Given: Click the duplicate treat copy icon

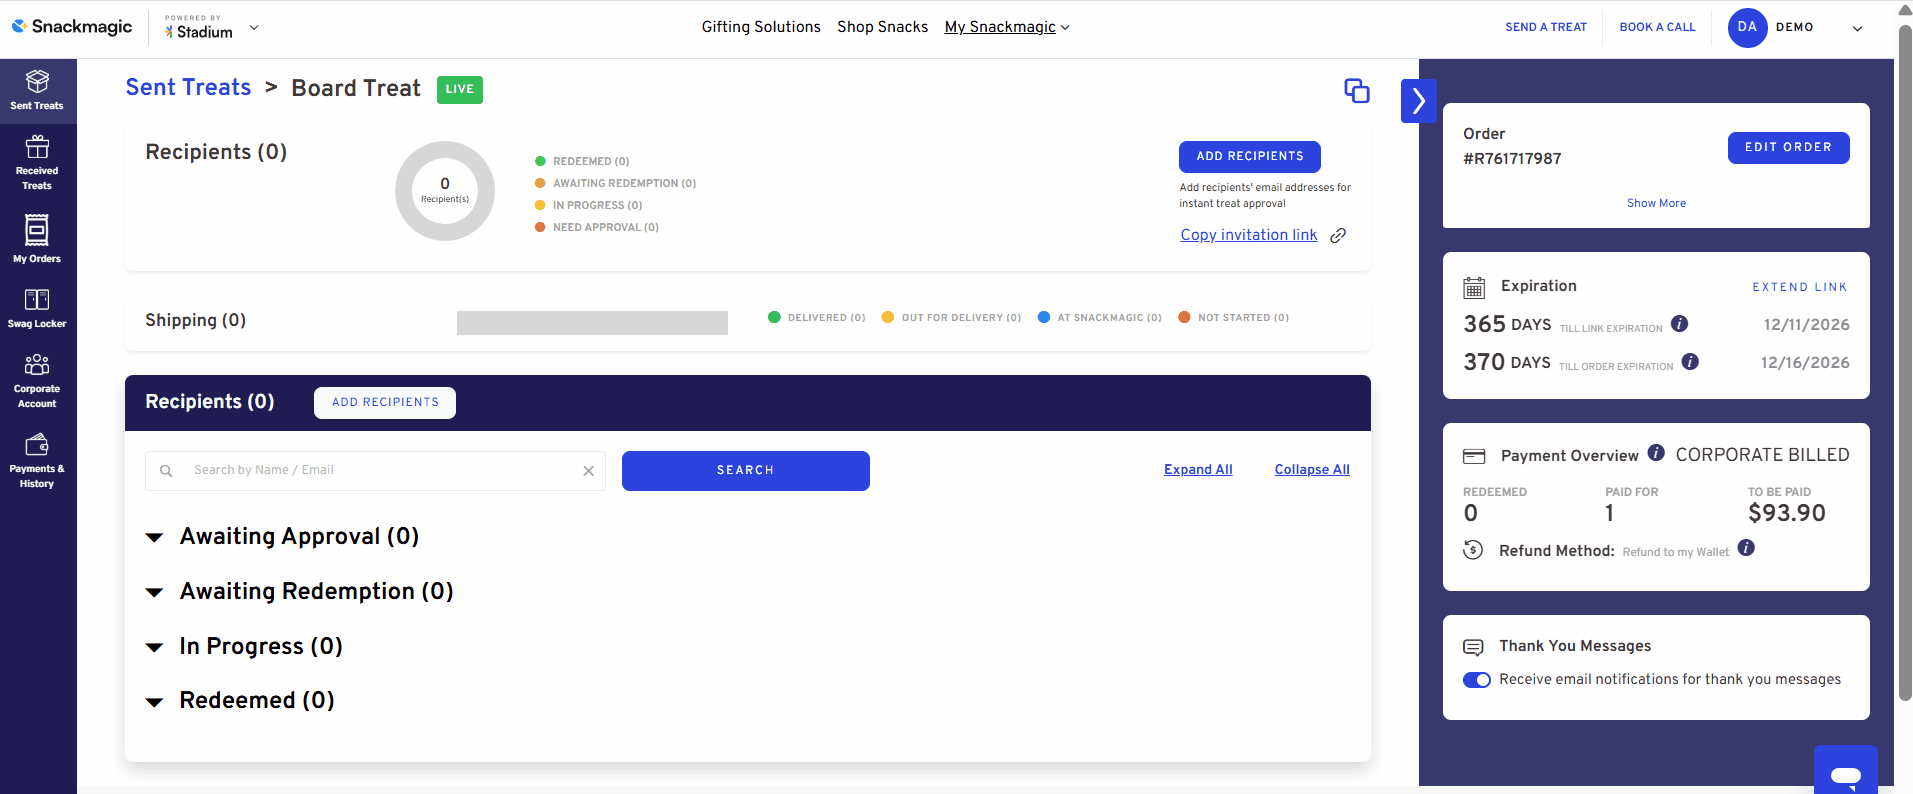Looking at the screenshot, I should point(1356,91).
